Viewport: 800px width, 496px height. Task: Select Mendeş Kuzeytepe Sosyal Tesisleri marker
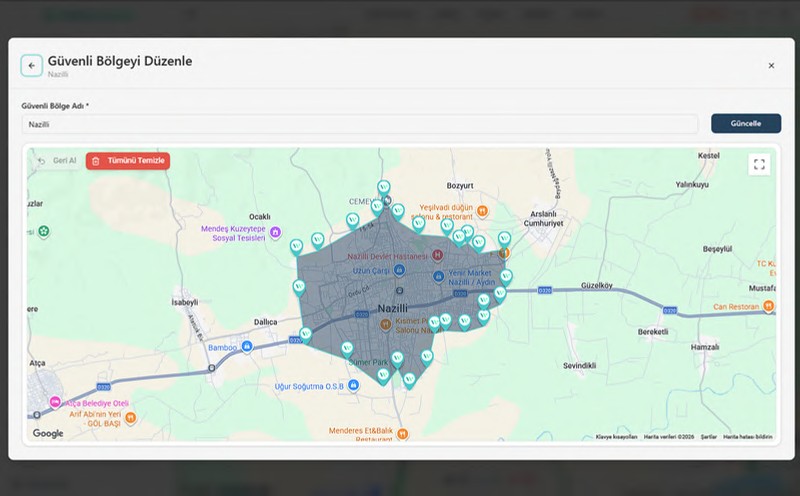click(276, 232)
